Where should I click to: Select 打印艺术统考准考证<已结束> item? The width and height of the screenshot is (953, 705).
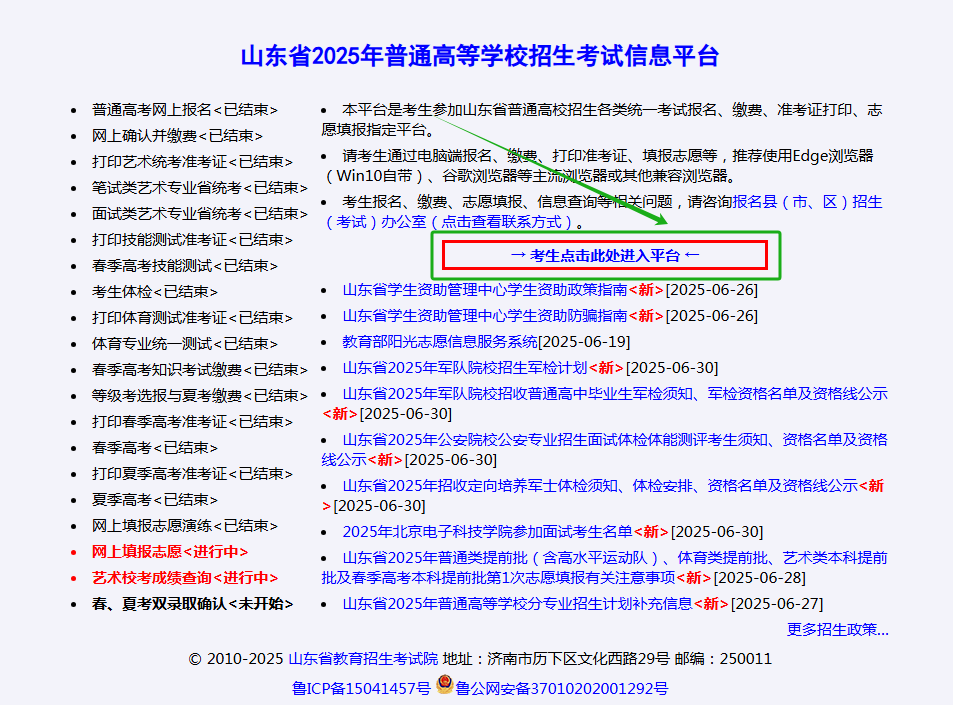193,162
